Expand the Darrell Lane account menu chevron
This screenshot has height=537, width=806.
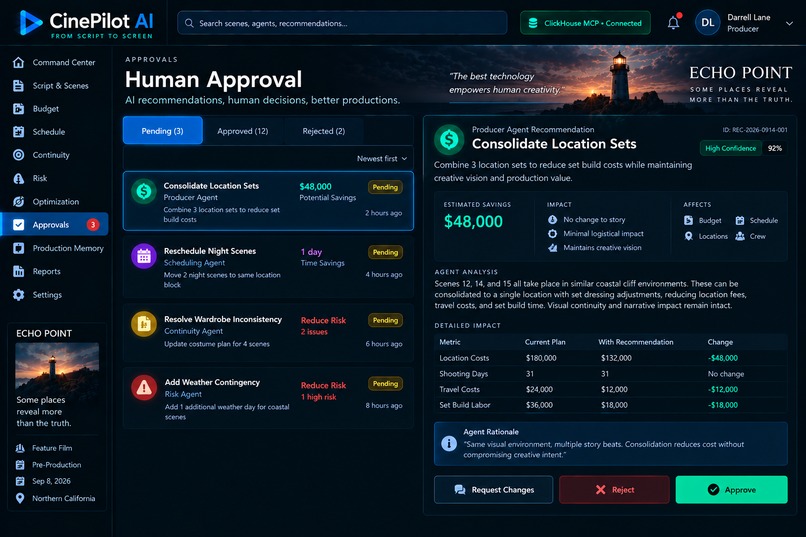click(x=789, y=23)
